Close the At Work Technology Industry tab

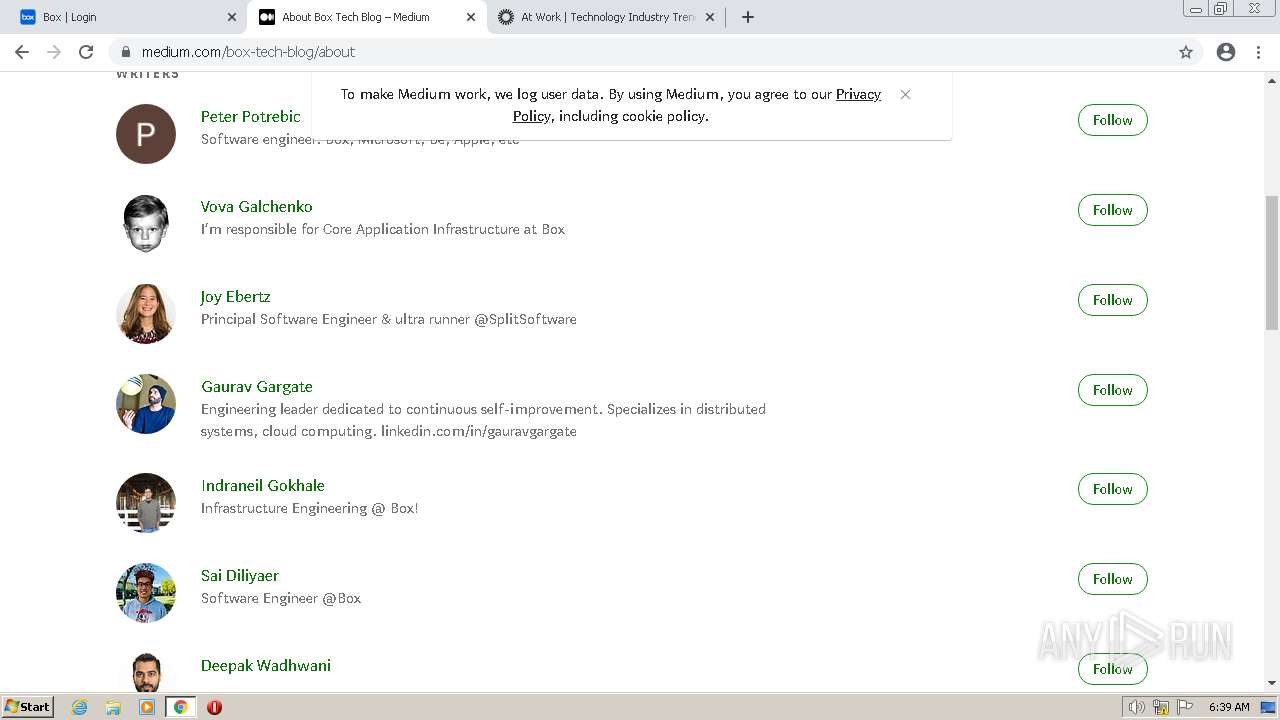coord(710,17)
